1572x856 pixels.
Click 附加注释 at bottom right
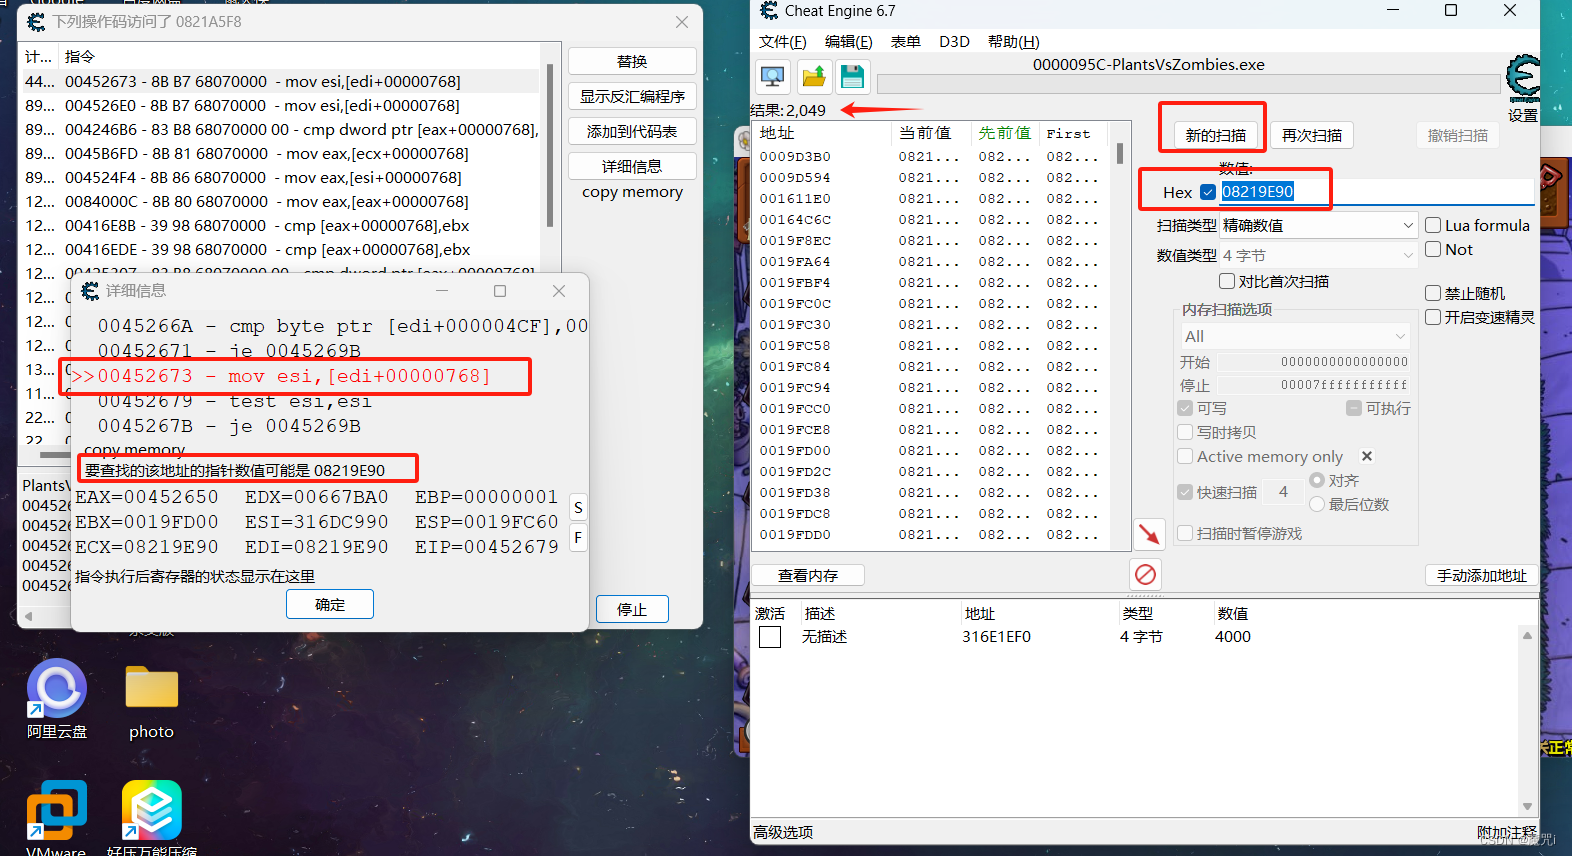1507,832
